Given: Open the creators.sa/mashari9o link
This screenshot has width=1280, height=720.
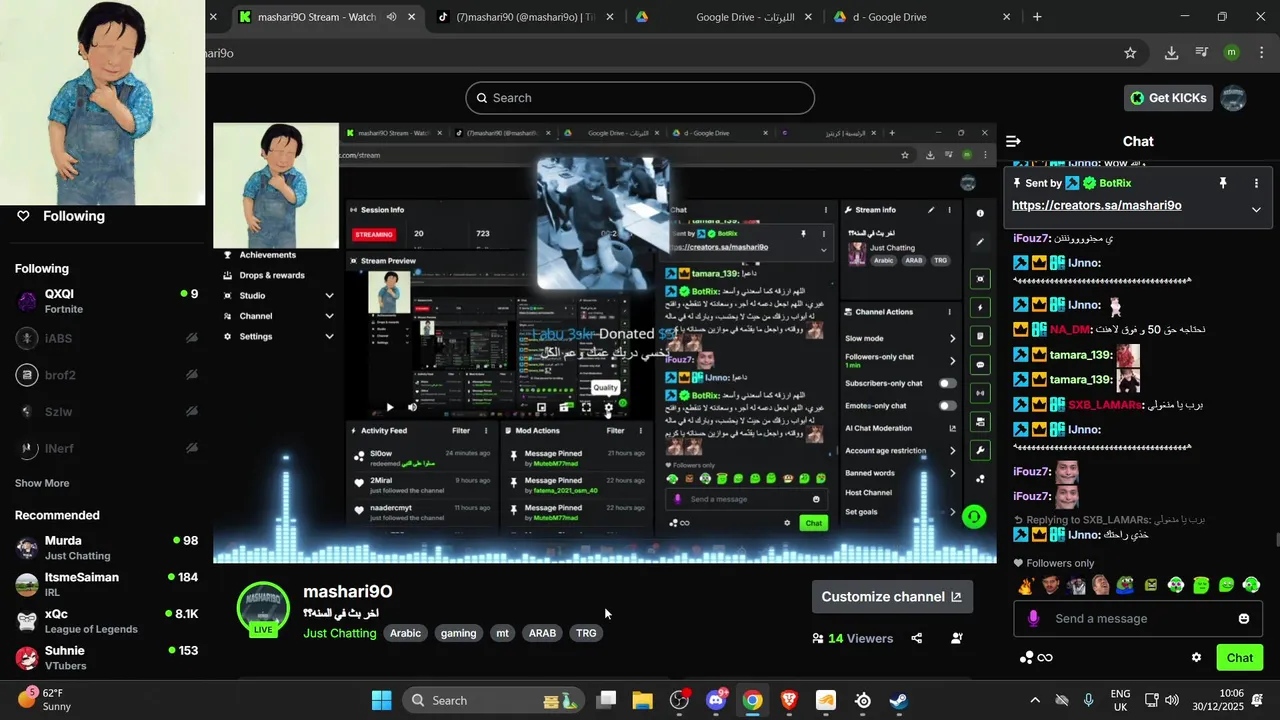Looking at the screenshot, I should [x=1096, y=206].
